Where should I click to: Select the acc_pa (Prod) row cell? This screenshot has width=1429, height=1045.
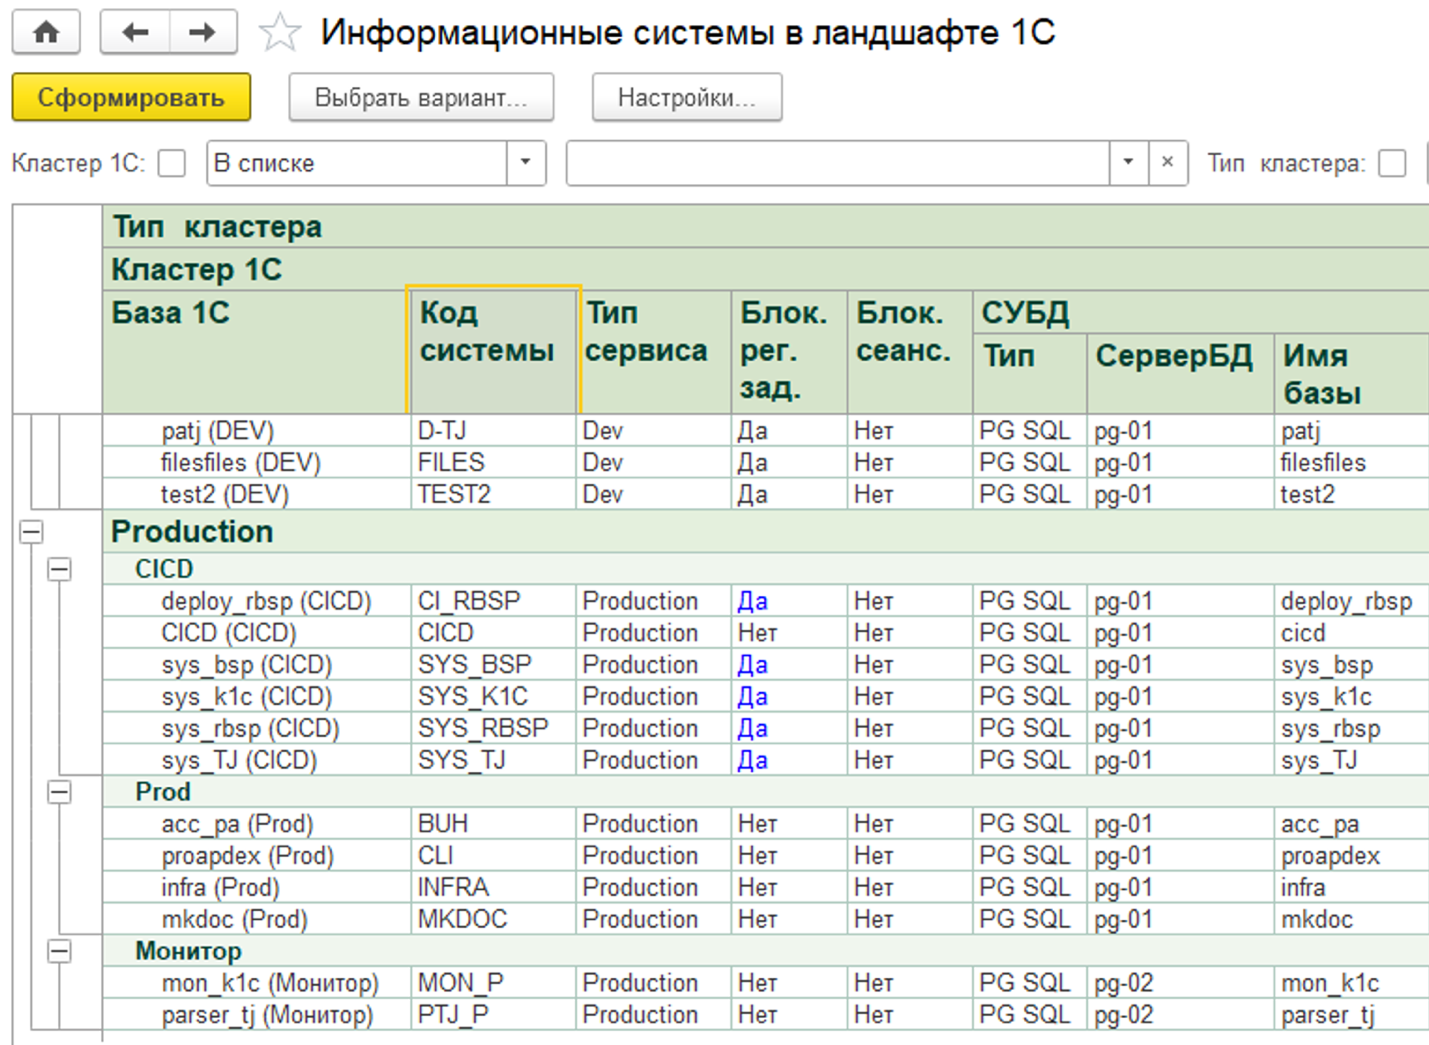(x=237, y=824)
